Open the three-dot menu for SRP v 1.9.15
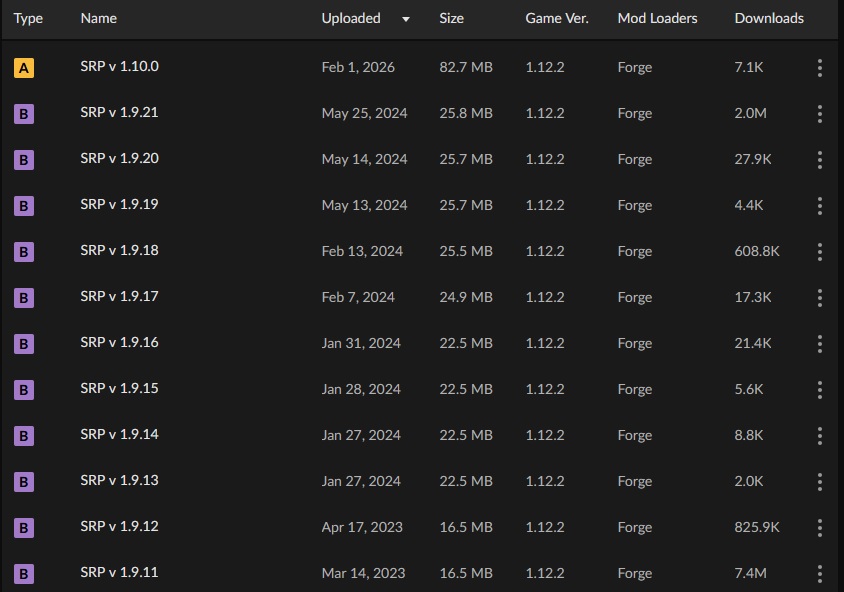The height and width of the screenshot is (592, 844). click(819, 390)
